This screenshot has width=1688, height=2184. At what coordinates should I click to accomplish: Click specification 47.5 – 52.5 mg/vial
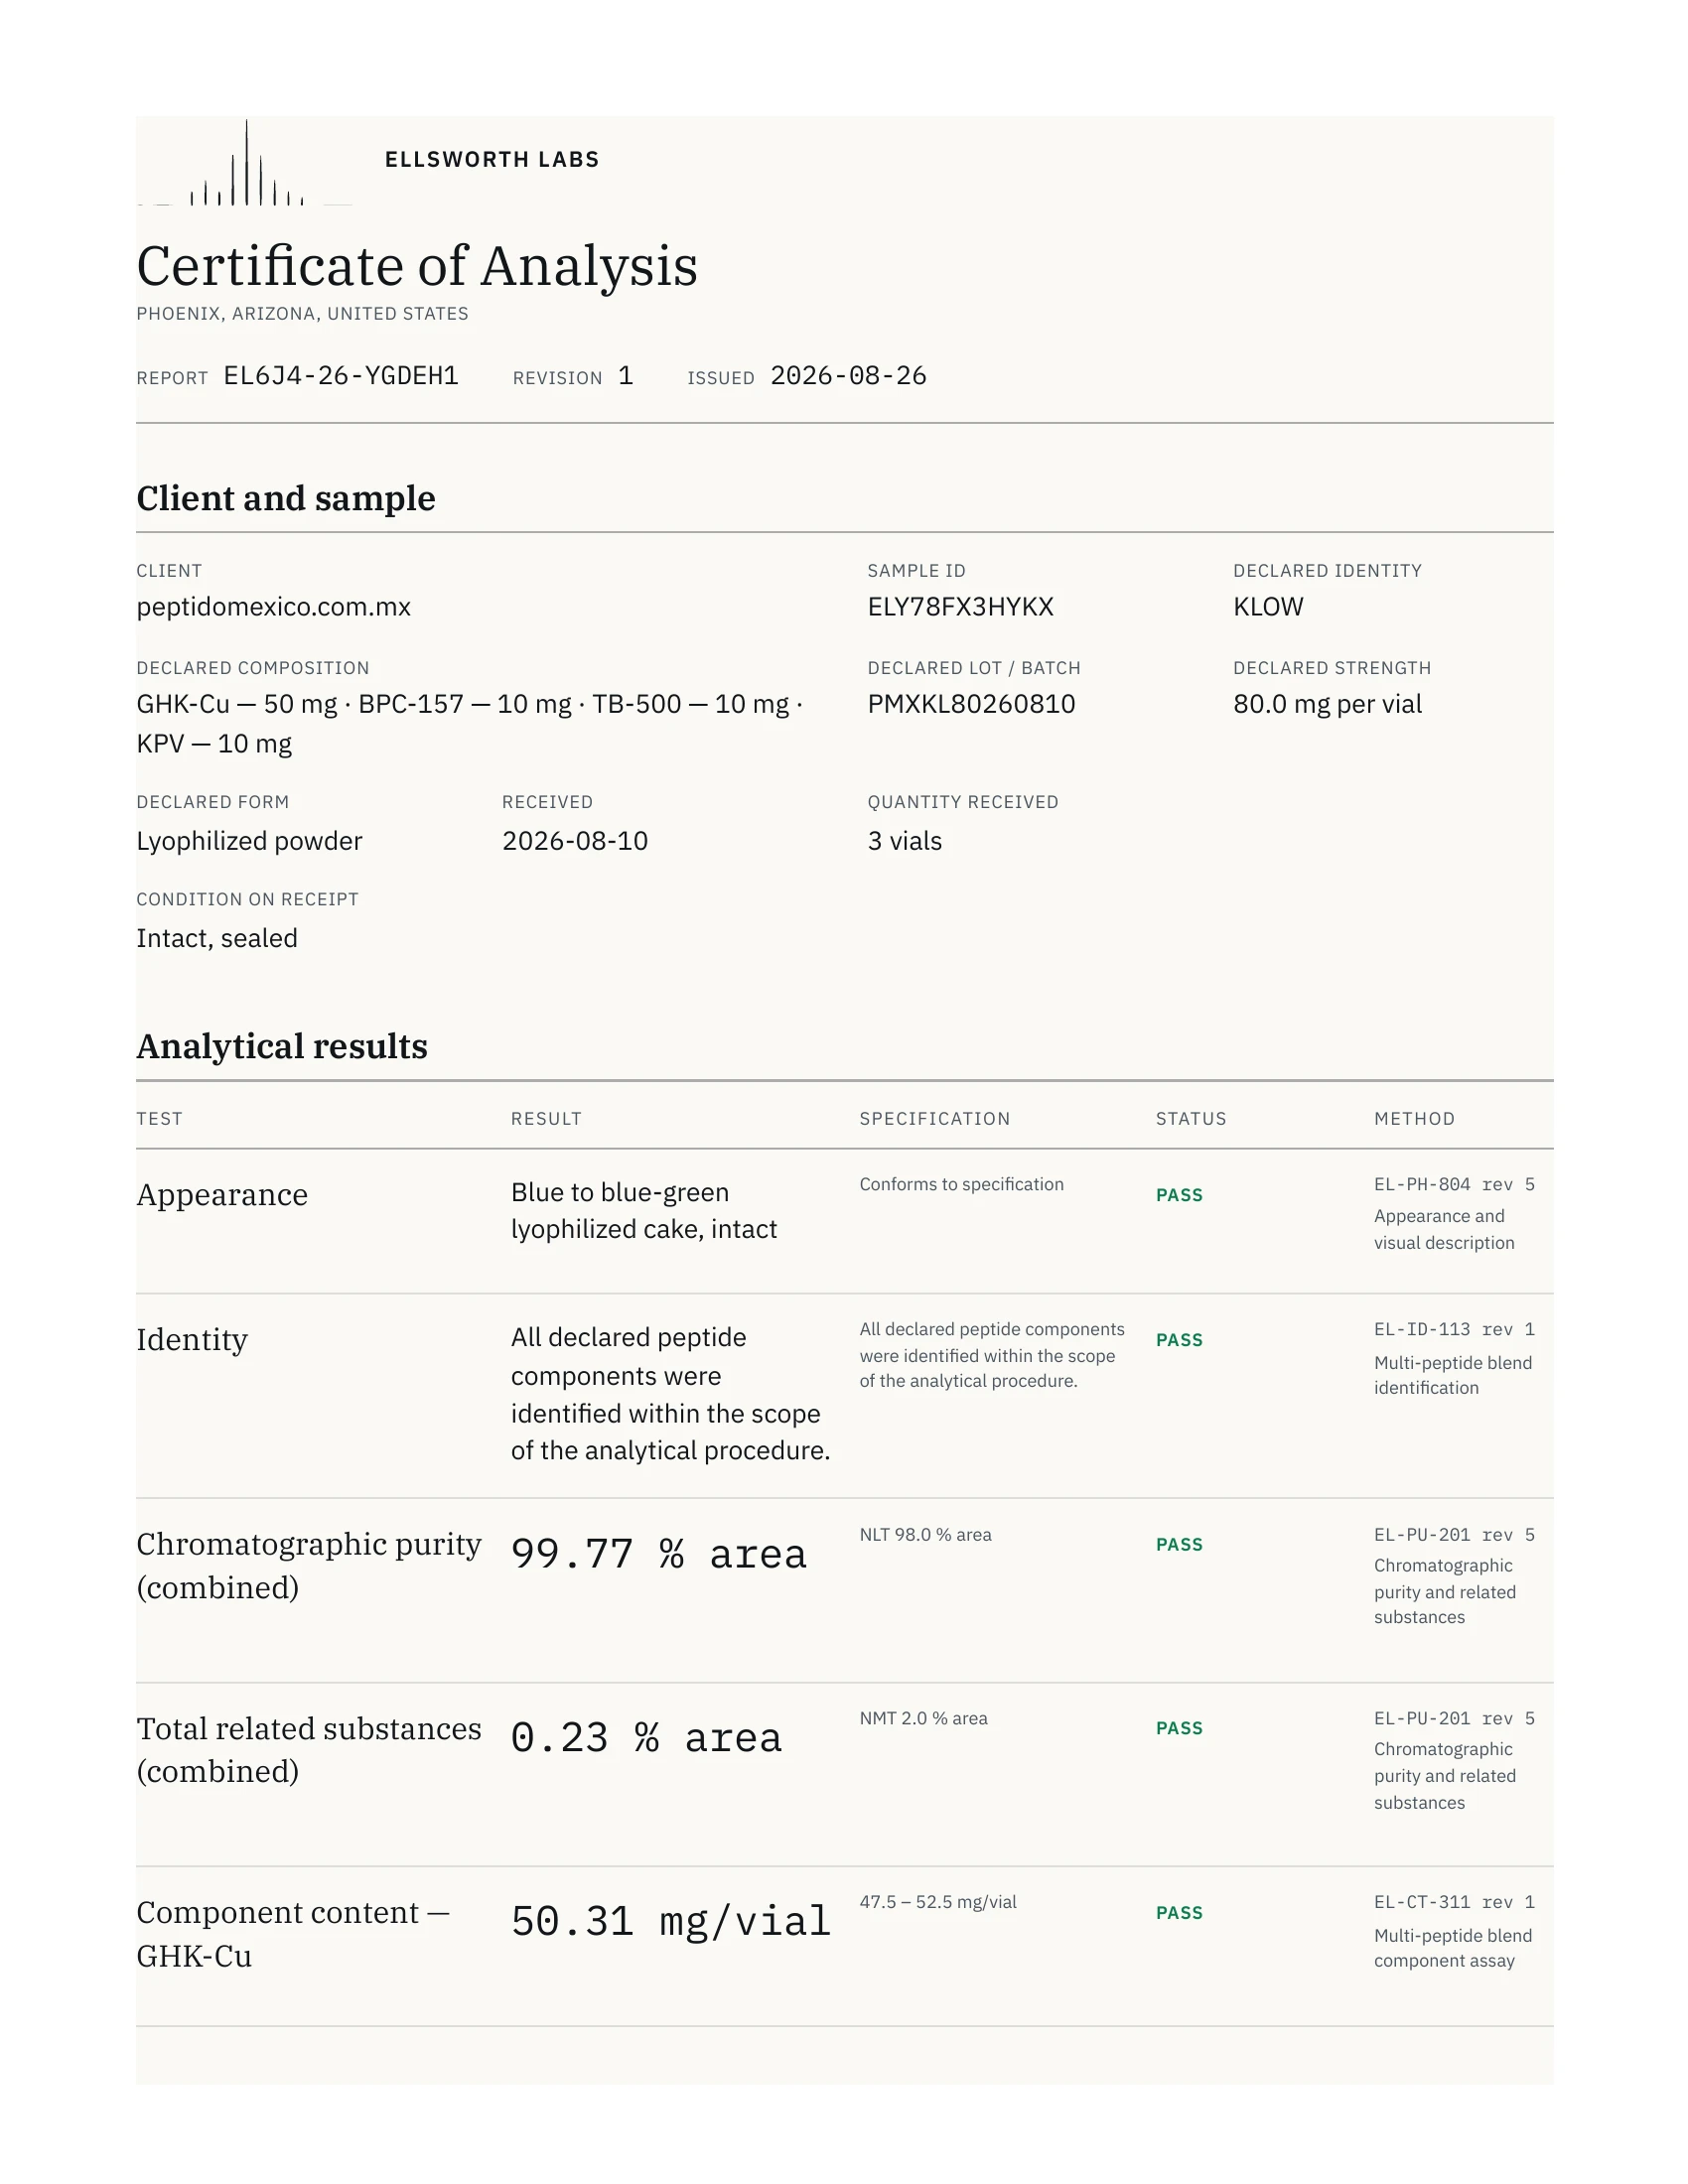click(x=938, y=1902)
